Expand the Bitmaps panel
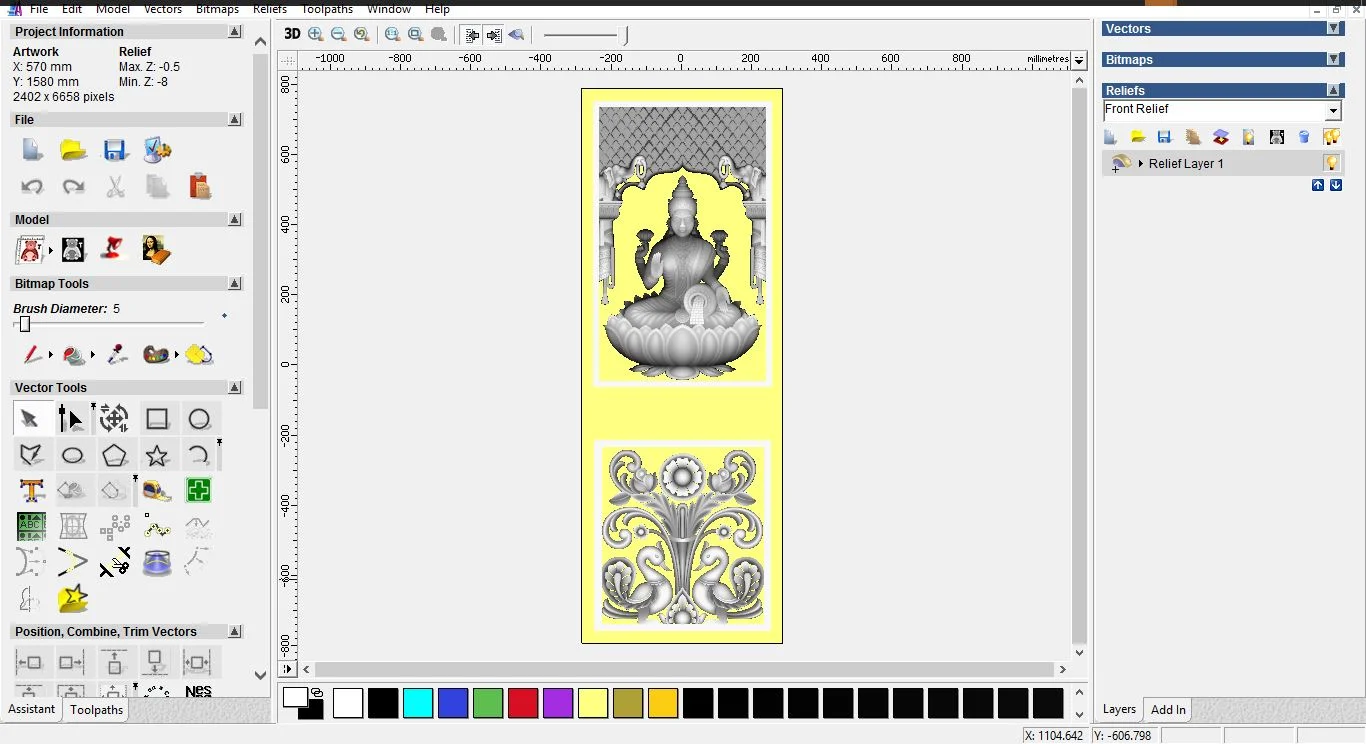Screen dimensions: 1366x744 pyautogui.click(x=1333, y=60)
